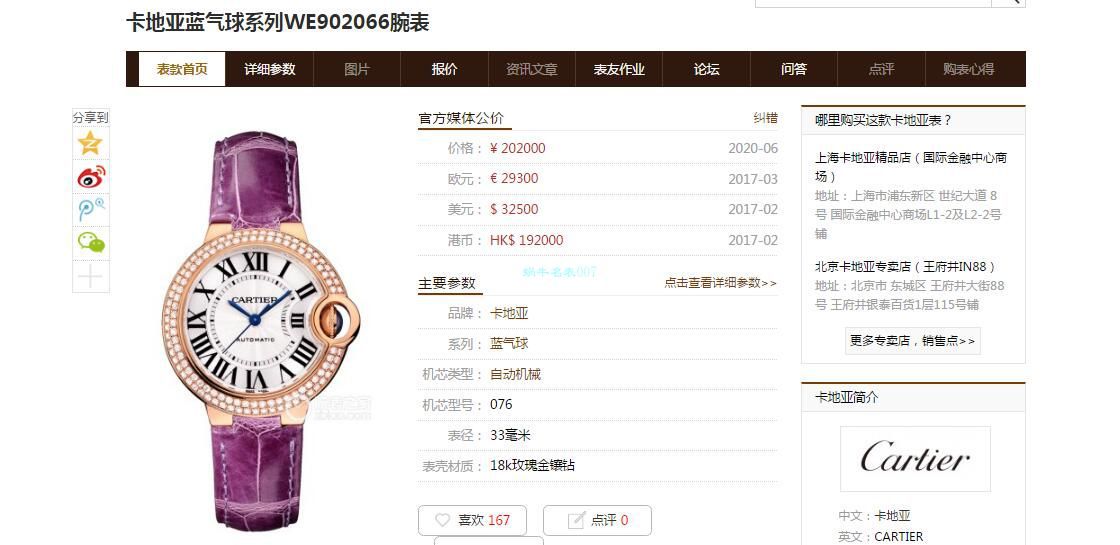1120x545 pixels.
Task: Click the 点评 pencil button
Action: 597,520
